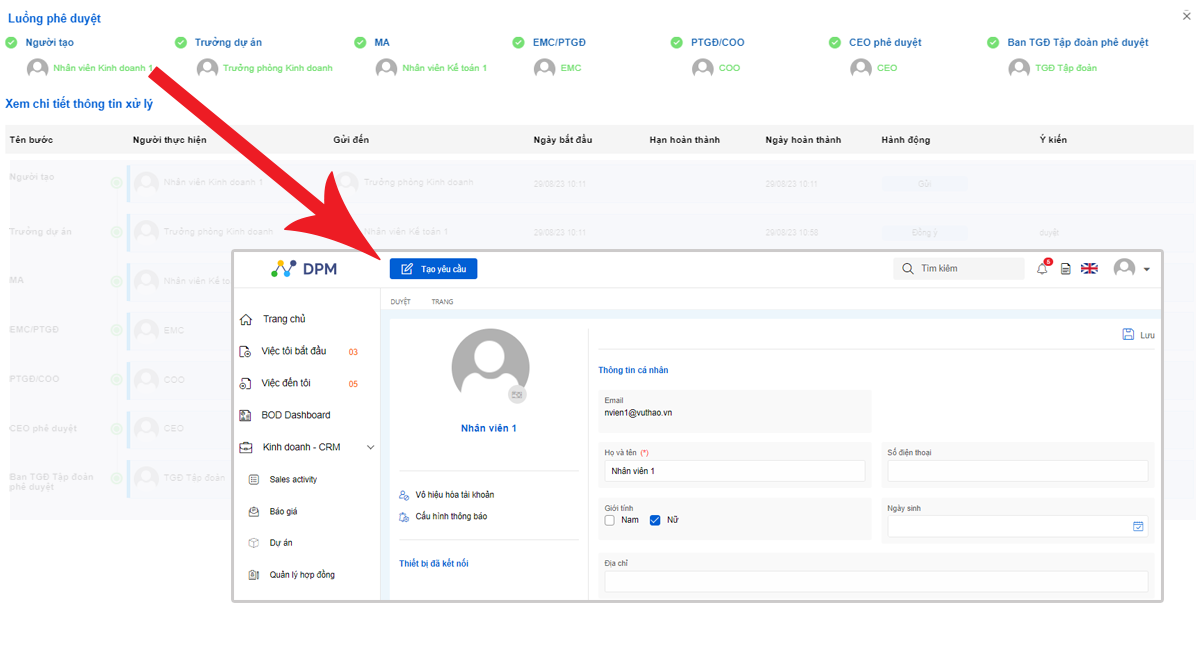This screenshot has width=1200, height=660.
Task: Click the Ý kiến column header
Action: tap(1053, 140)
